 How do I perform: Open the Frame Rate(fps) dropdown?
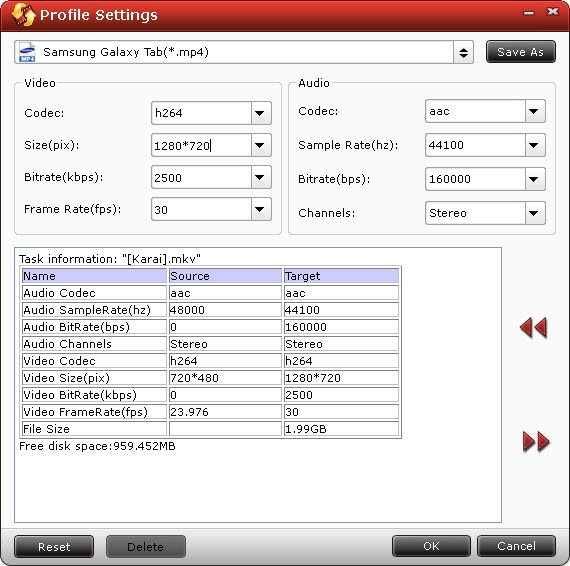coord(260,209)
